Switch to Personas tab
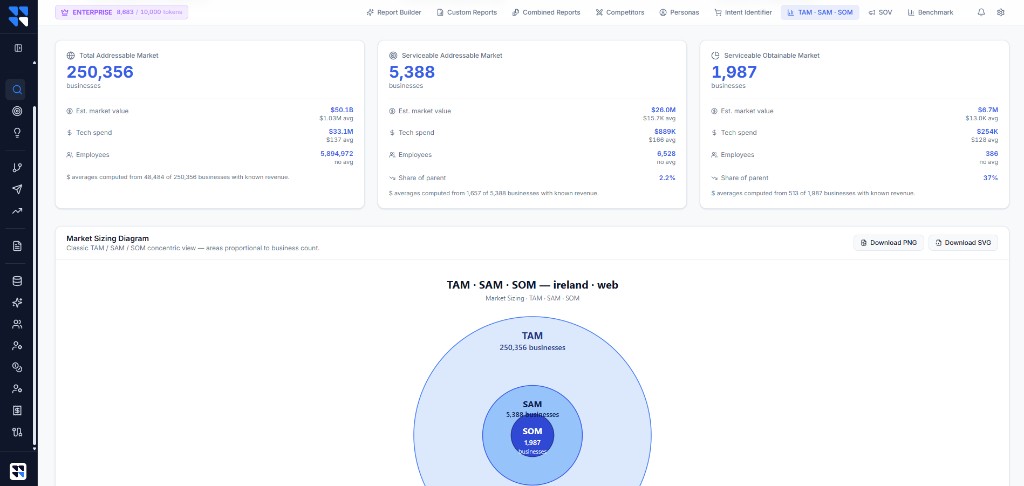Image resolution: width=1024 pixels, height=486 pixels. tap(679, 12)
